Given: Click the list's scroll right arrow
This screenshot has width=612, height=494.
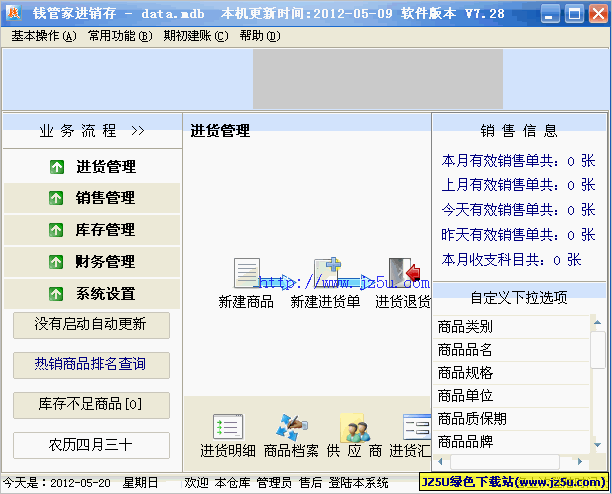Looking at the screenshot, I should pos(580,462).
